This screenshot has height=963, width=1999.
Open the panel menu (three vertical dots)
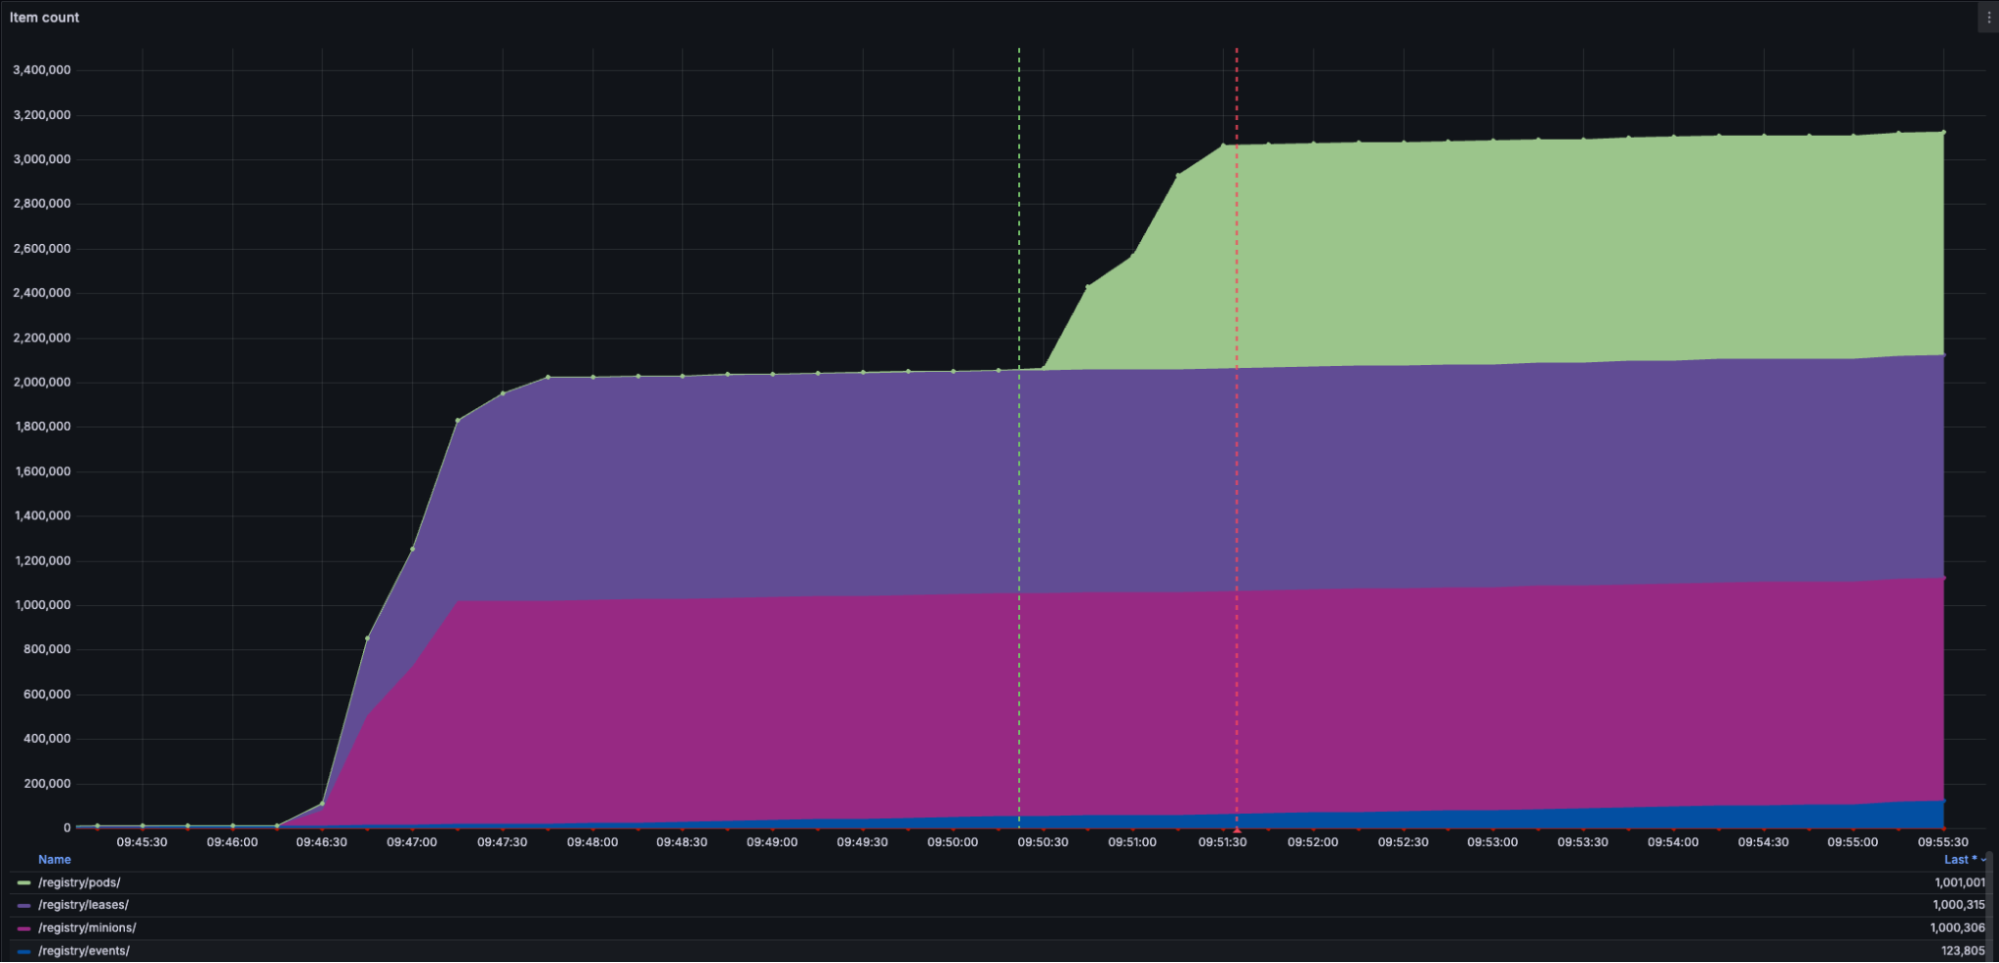click(1988, 17)
